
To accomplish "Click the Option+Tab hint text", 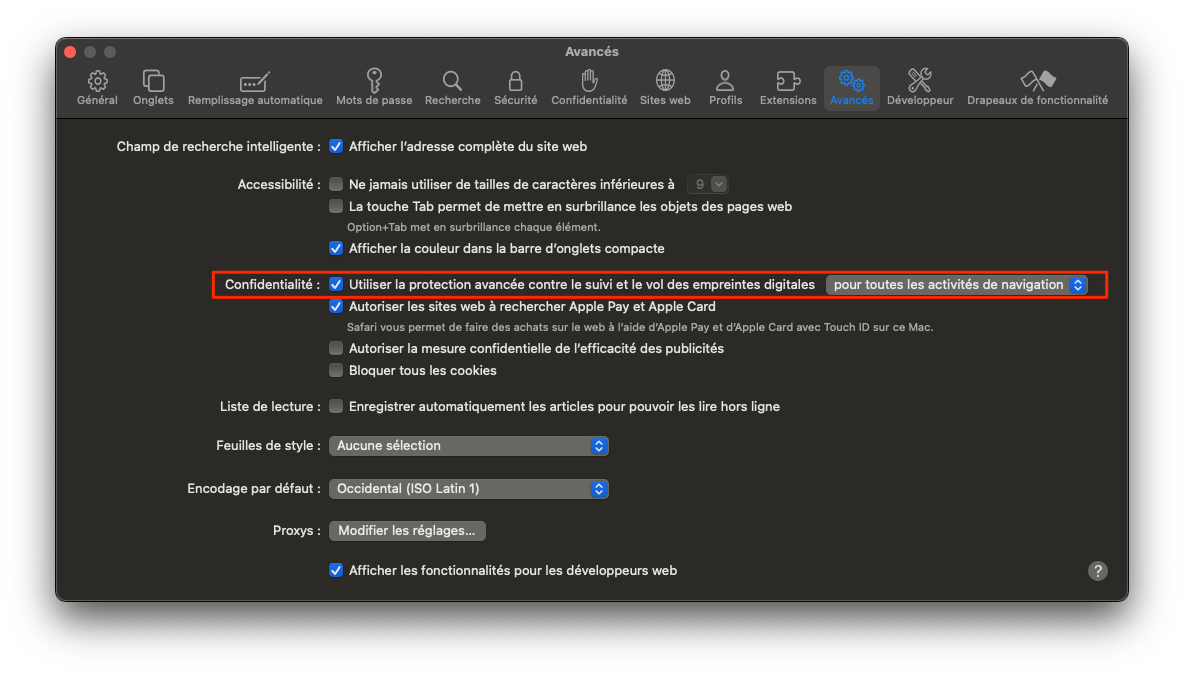I will (473, 227).
